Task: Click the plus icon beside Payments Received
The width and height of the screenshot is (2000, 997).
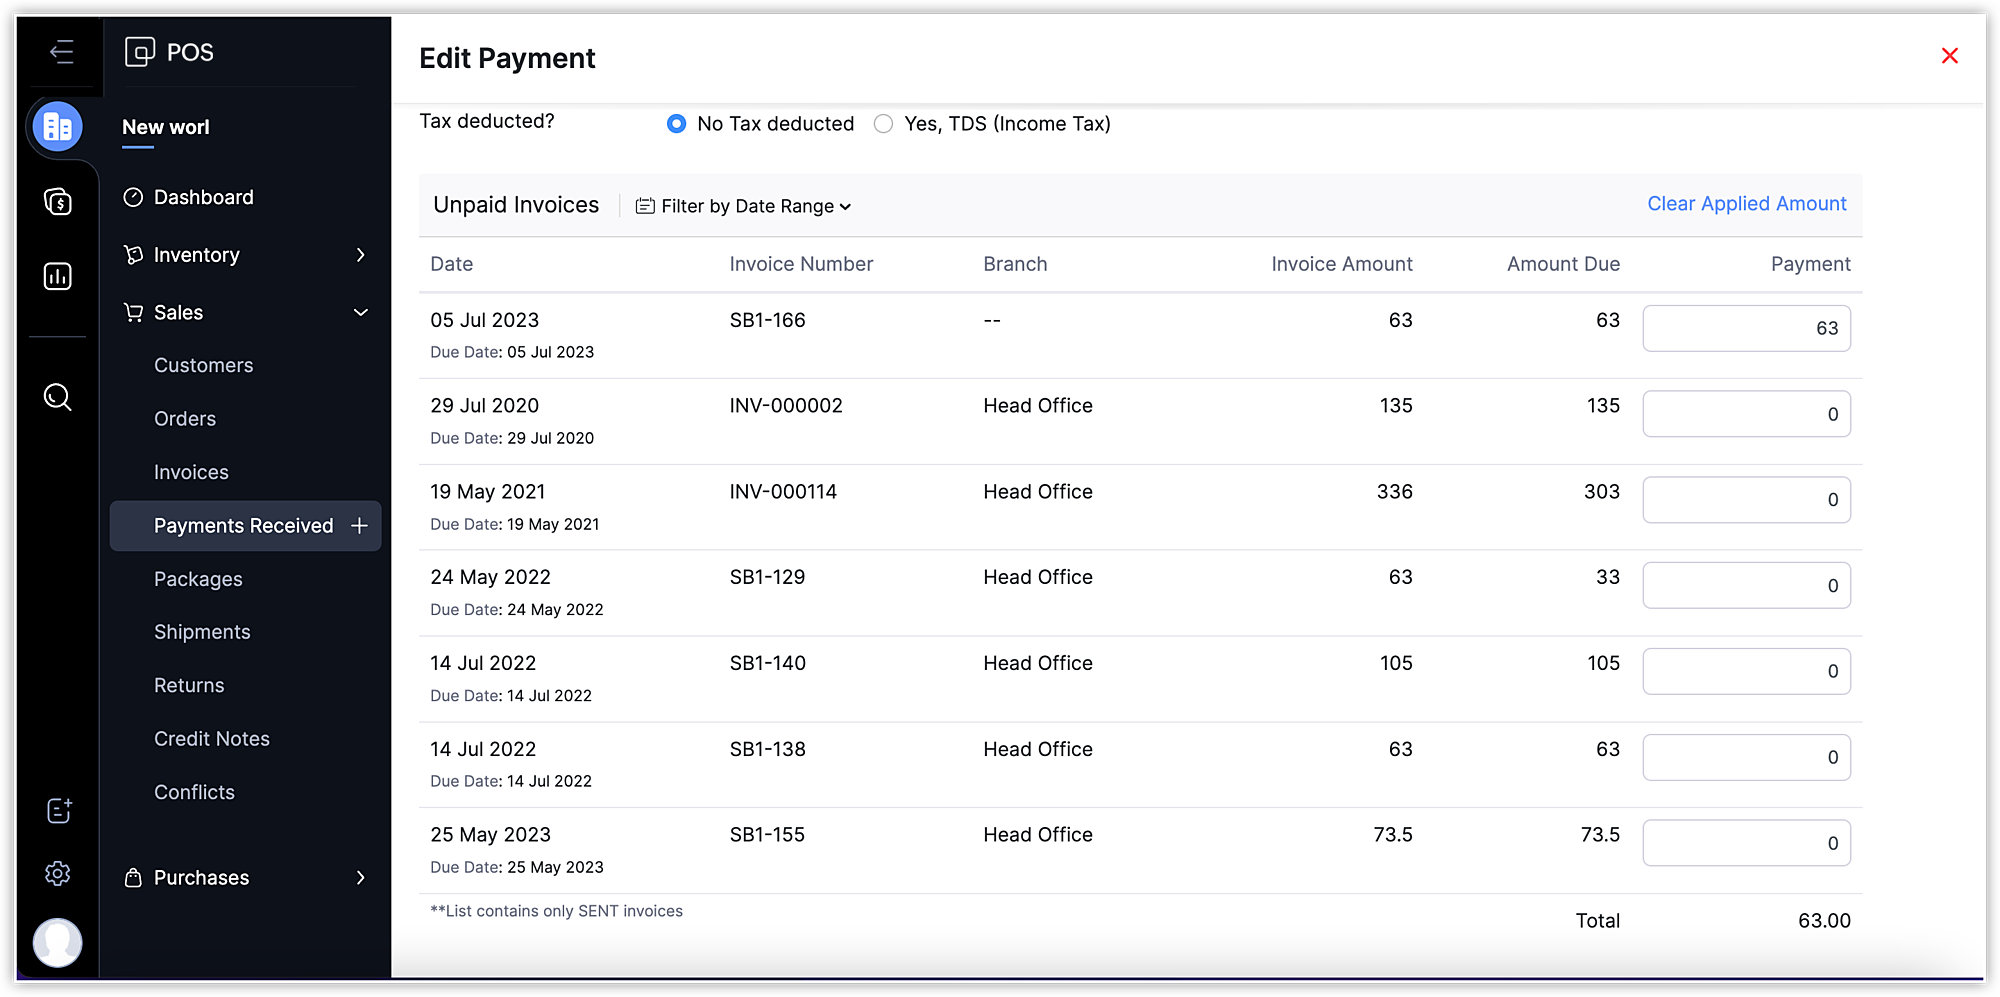Action: (360, 526)
